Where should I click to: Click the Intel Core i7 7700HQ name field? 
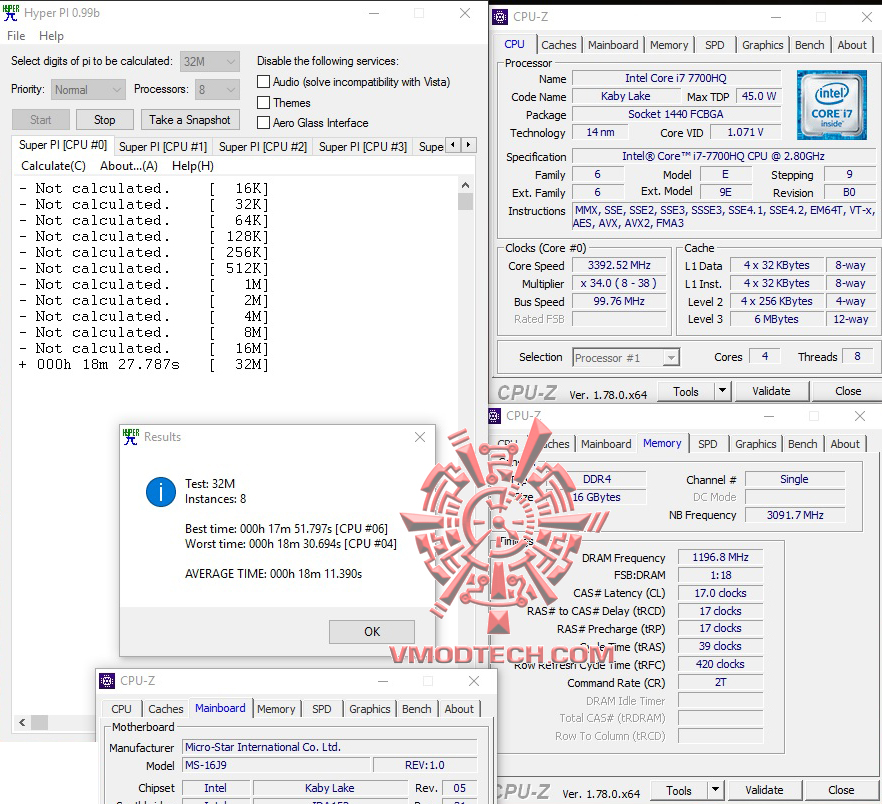pyautogui.click(x=676, y=78)
